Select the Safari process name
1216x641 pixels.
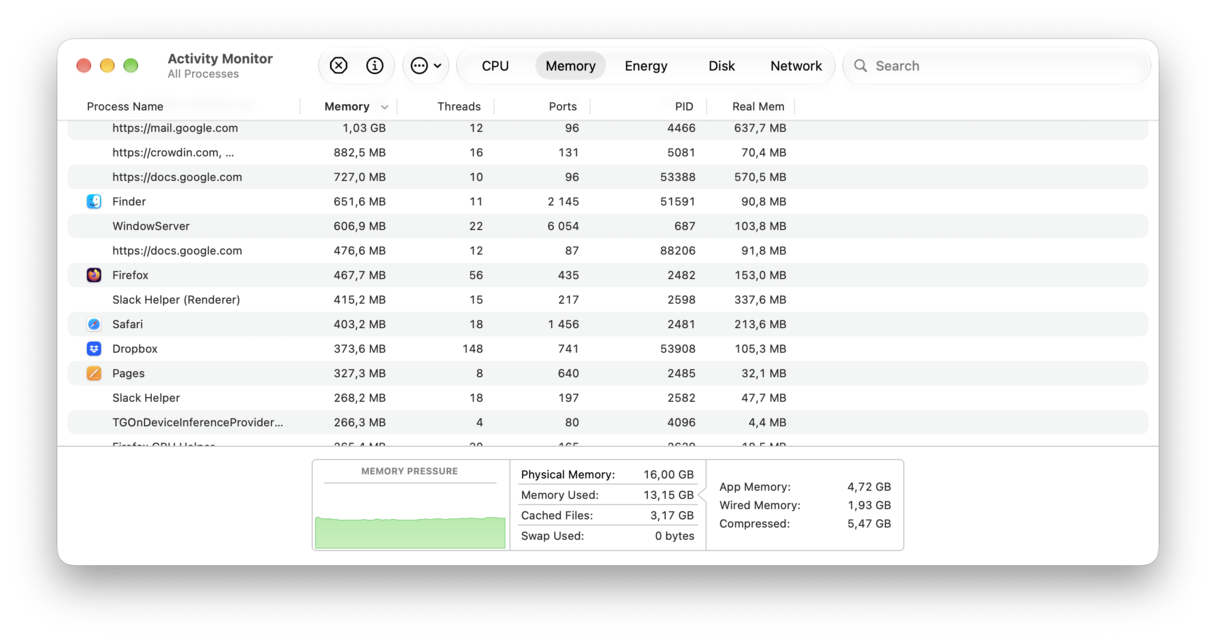[127, 324]
